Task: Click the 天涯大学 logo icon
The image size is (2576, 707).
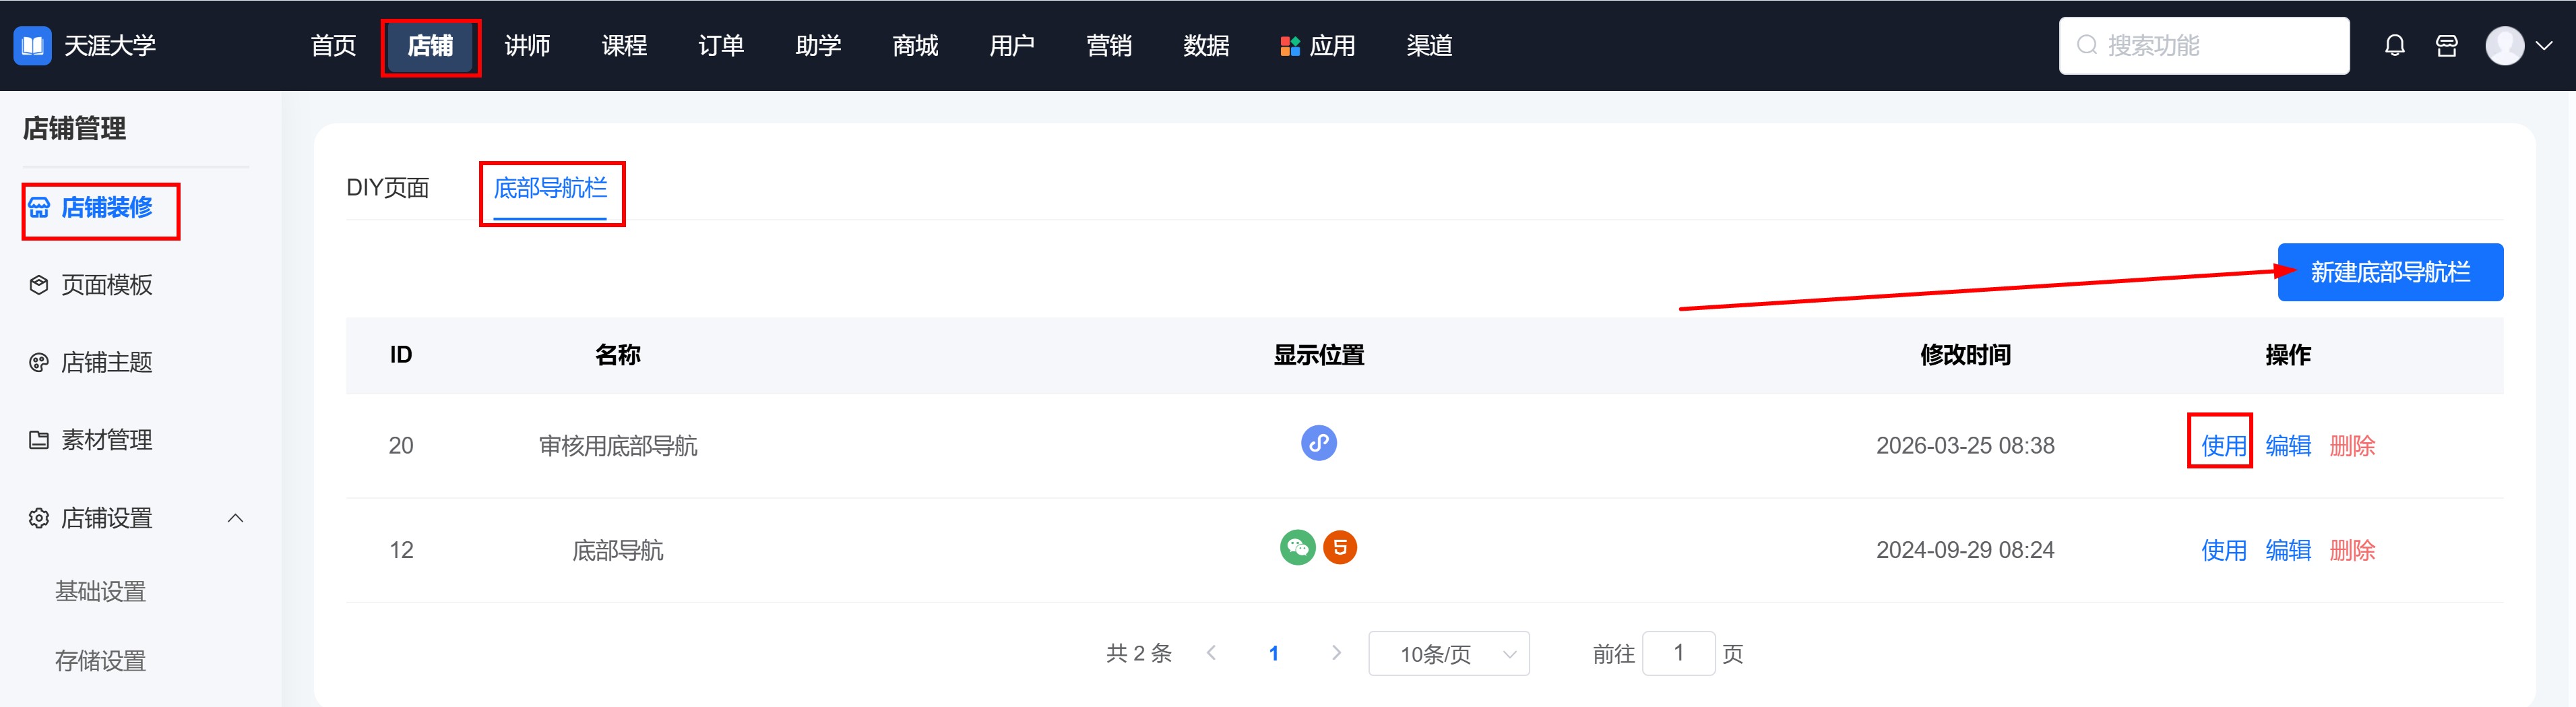Action: tap(32, 46)
